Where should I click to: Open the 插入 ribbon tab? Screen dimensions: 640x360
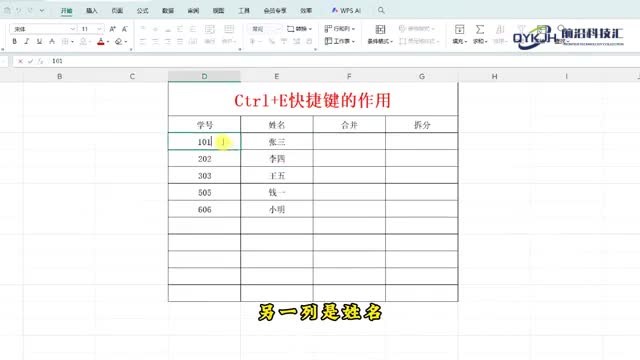click(92, 11)
